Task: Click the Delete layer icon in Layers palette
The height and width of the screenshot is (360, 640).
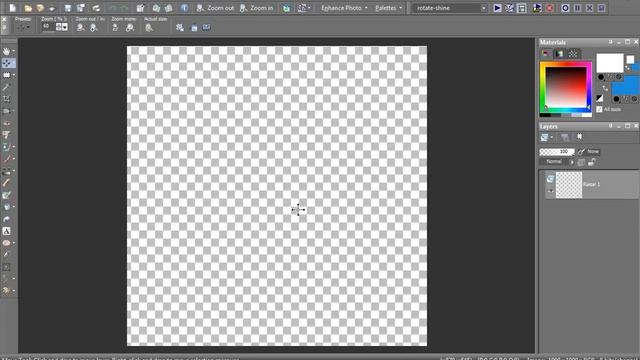Action: coord(565,138)
